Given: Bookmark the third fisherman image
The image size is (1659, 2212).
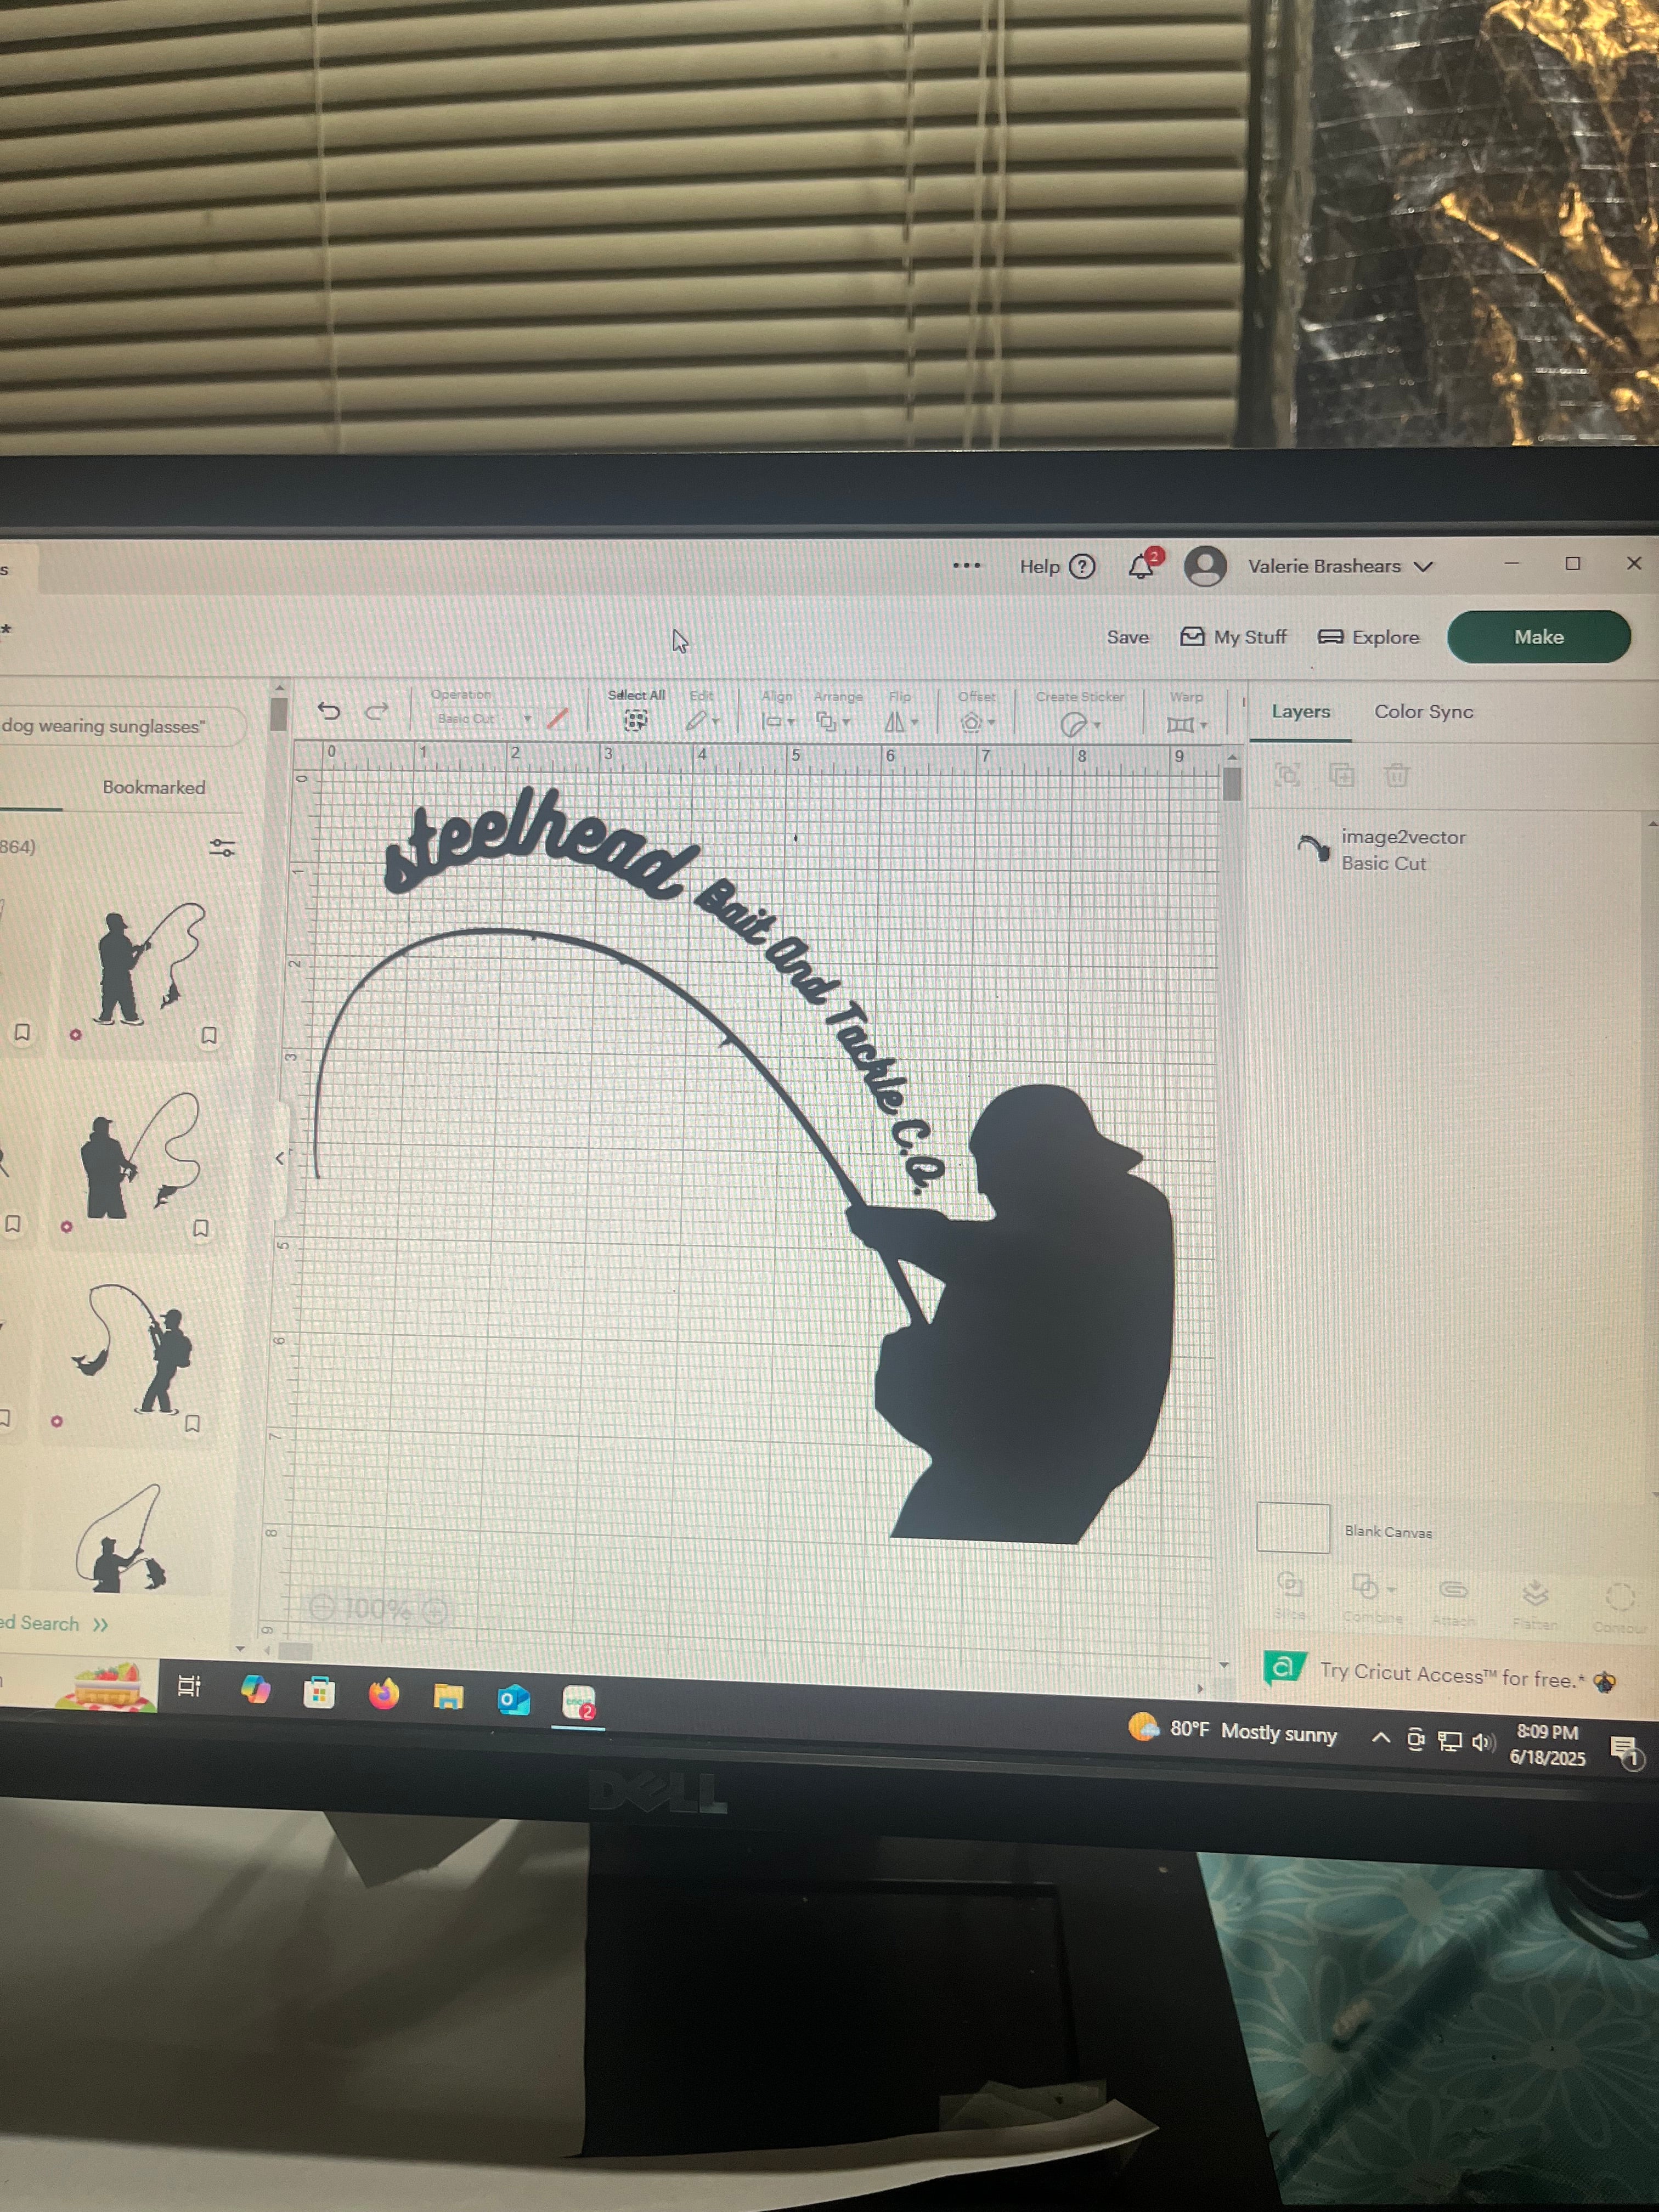Looking at the screenshot, I should [x=193, y=1422].
